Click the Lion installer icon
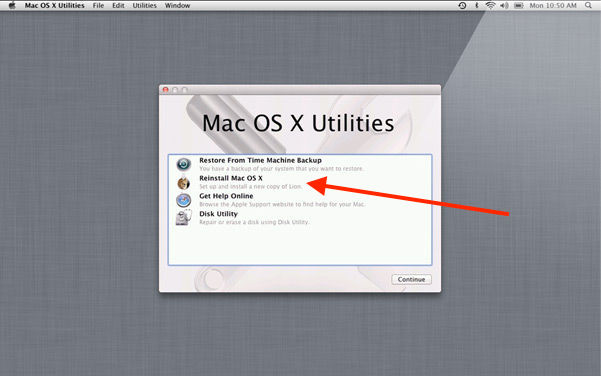Viewport: 601px width, 376px height. (184, 182)
